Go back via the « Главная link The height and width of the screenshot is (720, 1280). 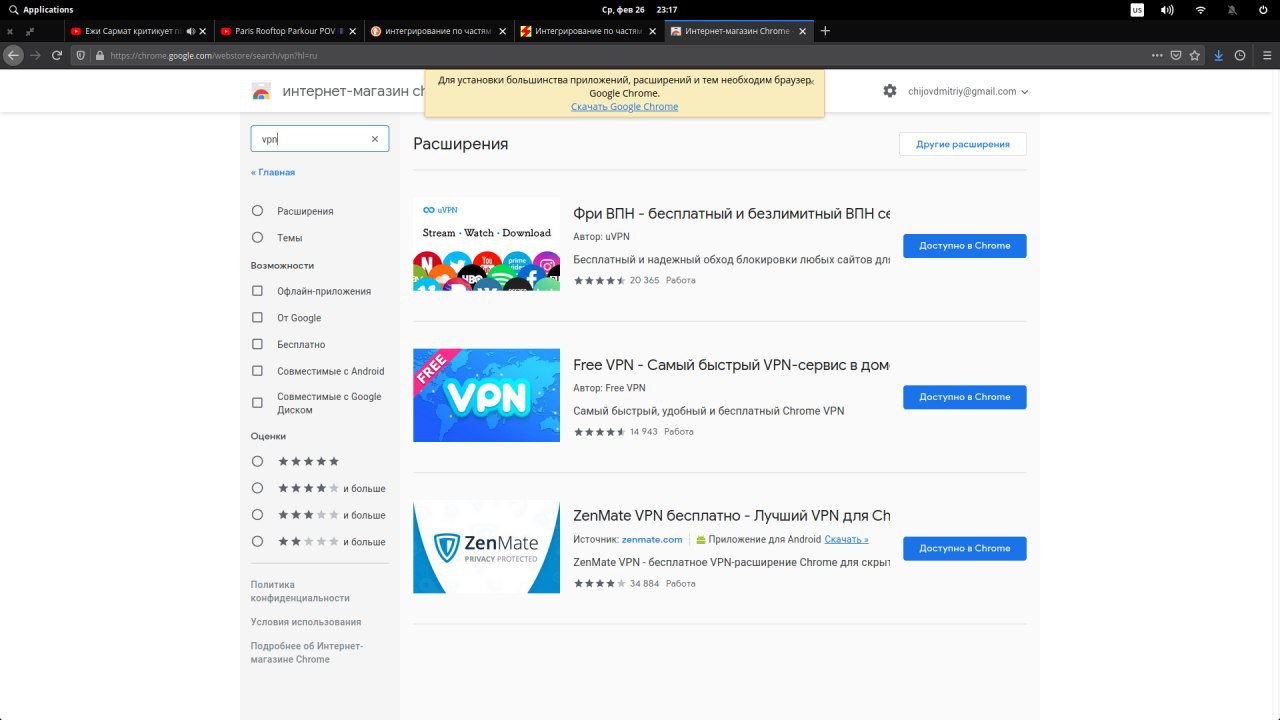click(273, 172)
